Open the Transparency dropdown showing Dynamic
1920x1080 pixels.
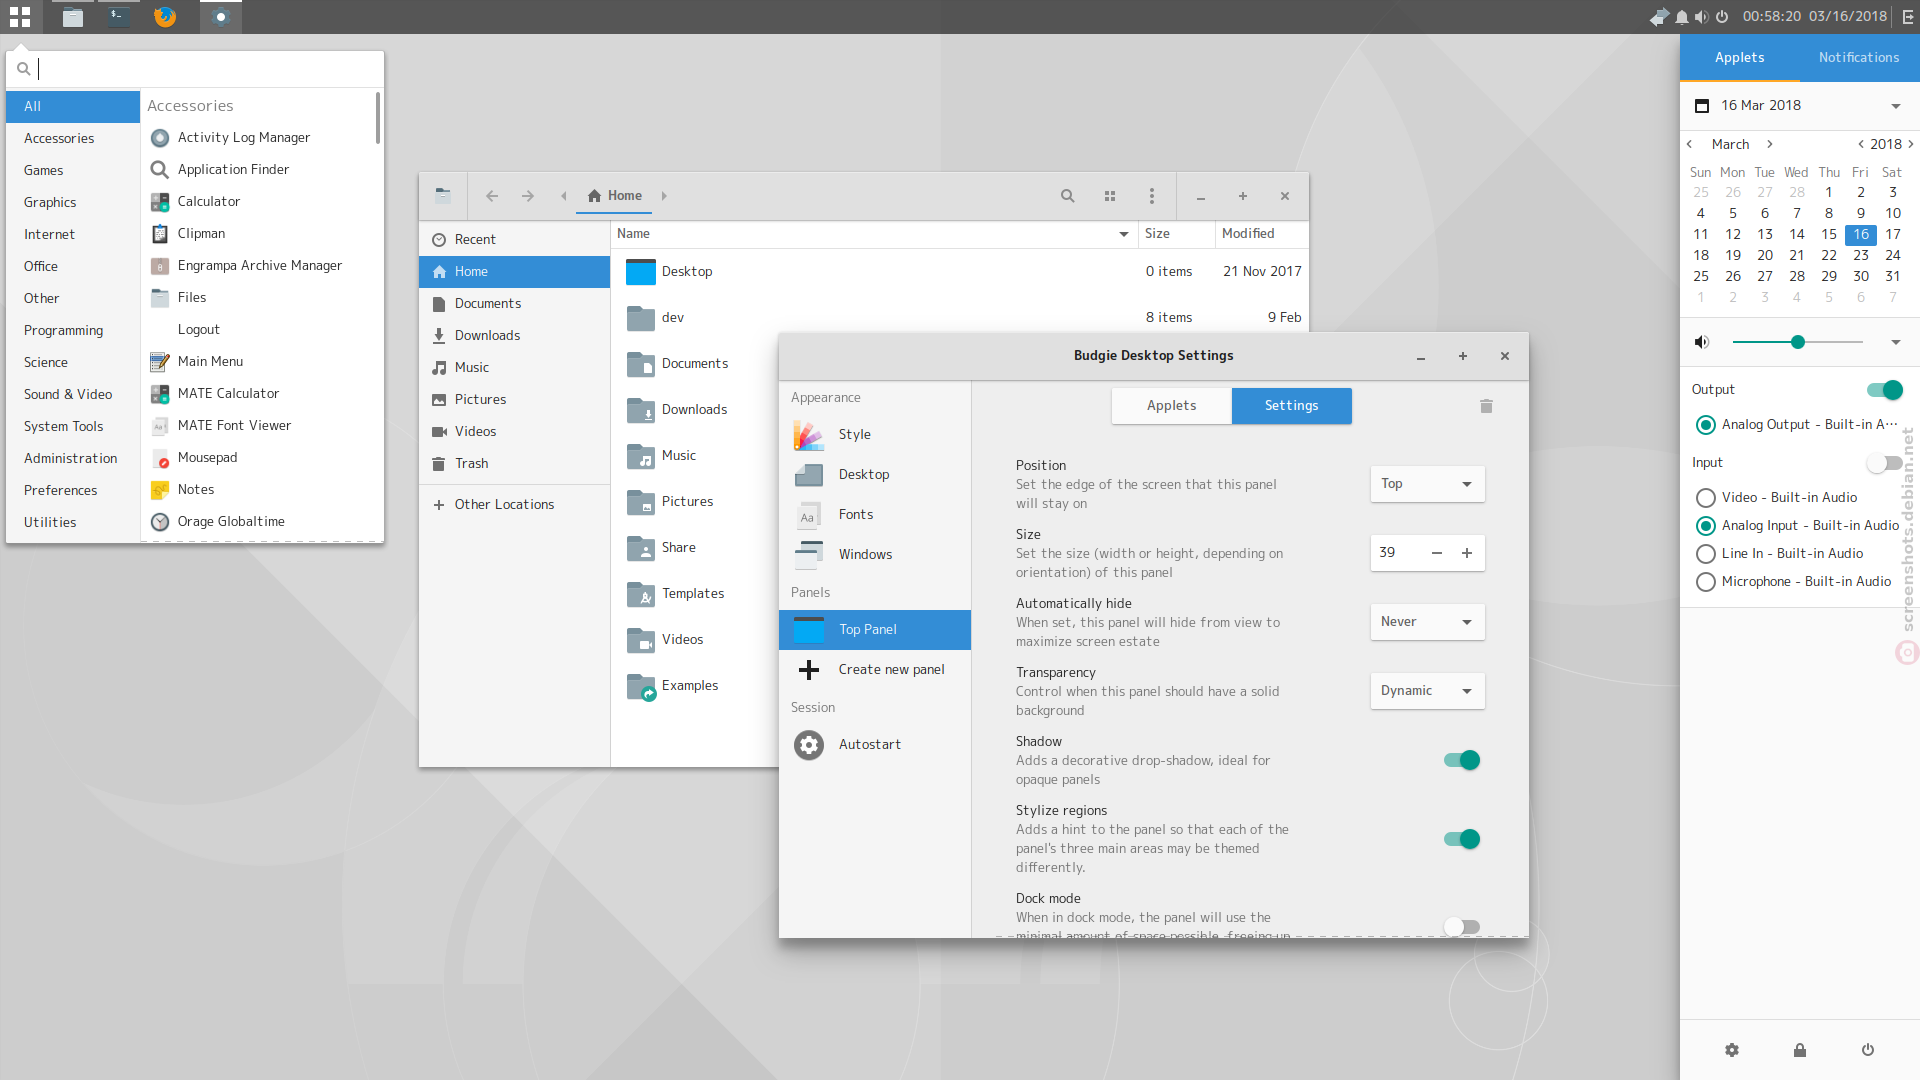(x=1427, y=691)
